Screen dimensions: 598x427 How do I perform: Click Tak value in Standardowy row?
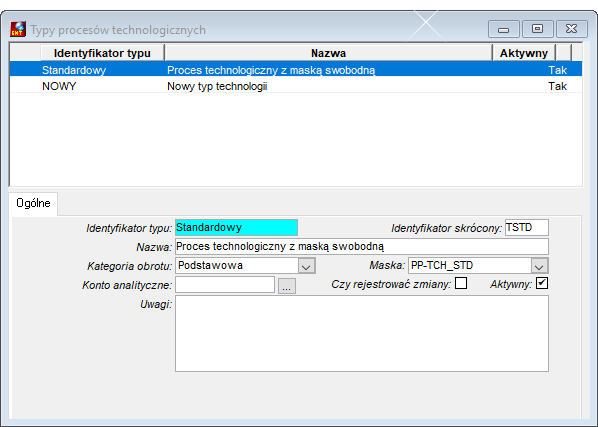pos(558,70)
